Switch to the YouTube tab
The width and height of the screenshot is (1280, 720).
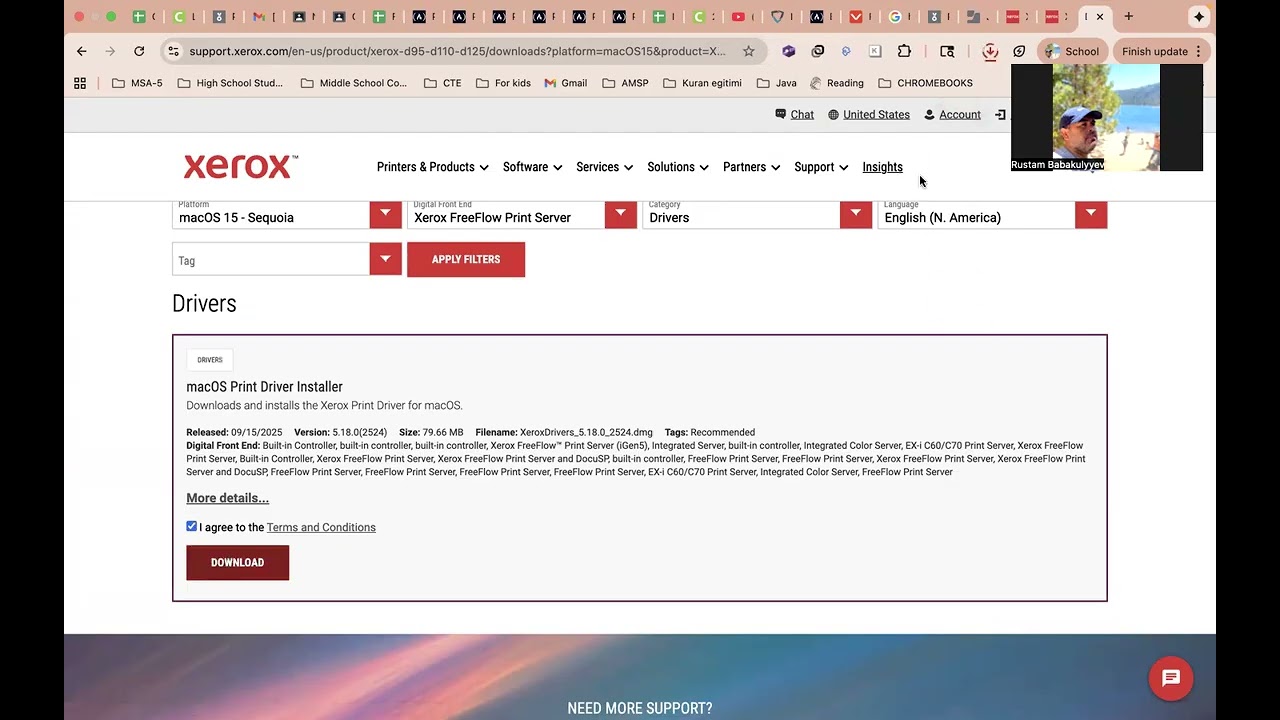coord(743,16)
